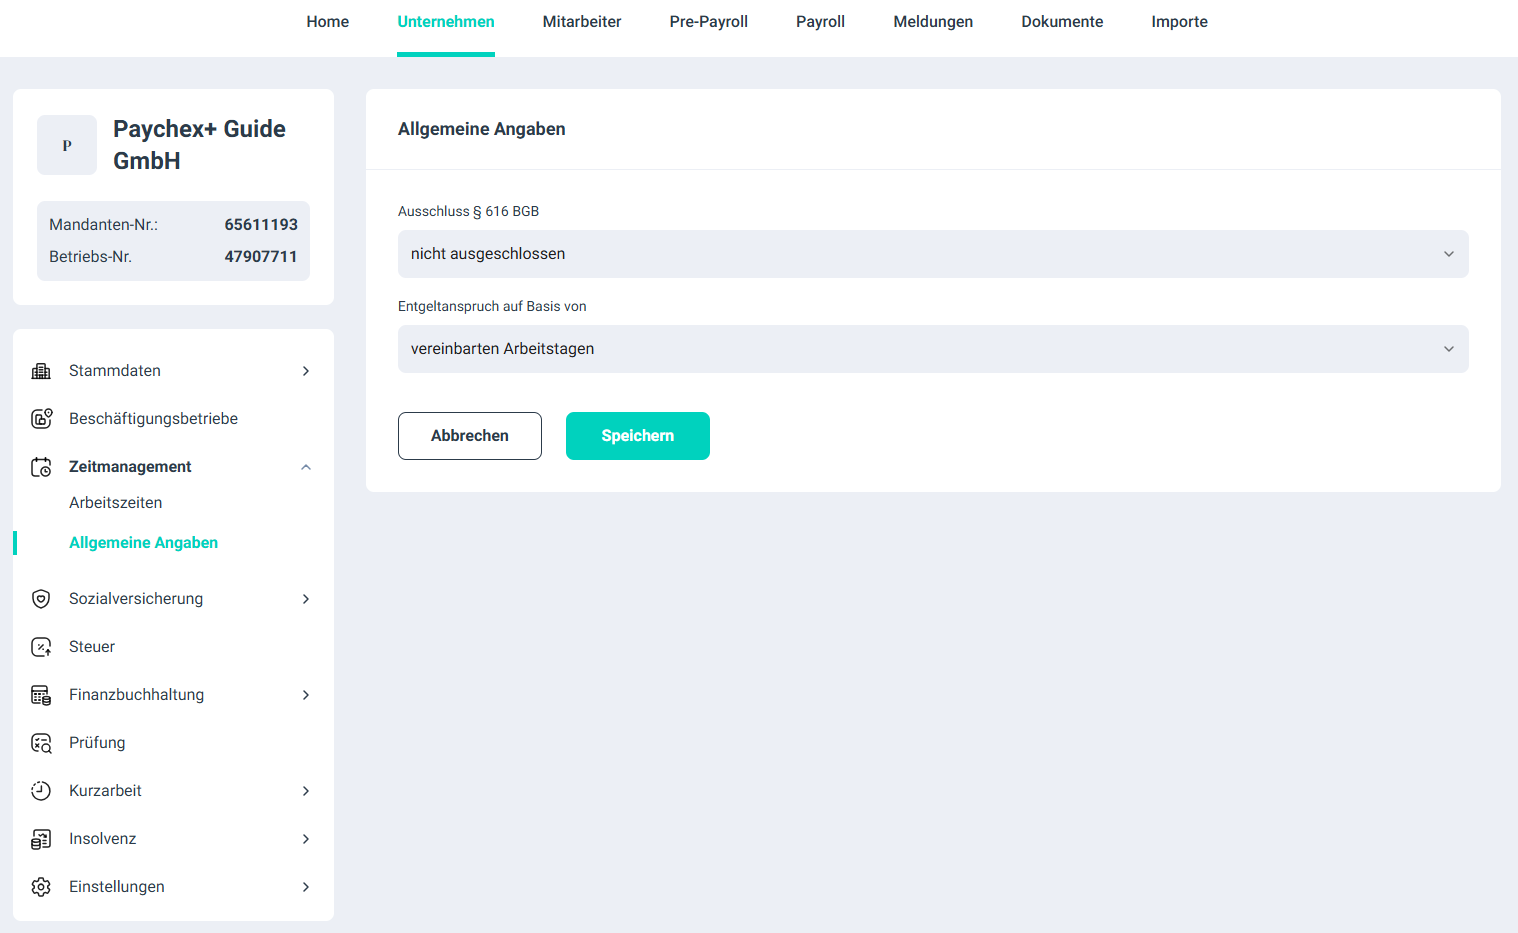Click the Beschäftigungsbetriebe sidebar icon
This screenshot has width=1518, height=933.
pyautogui.click(x=41, y=419)
